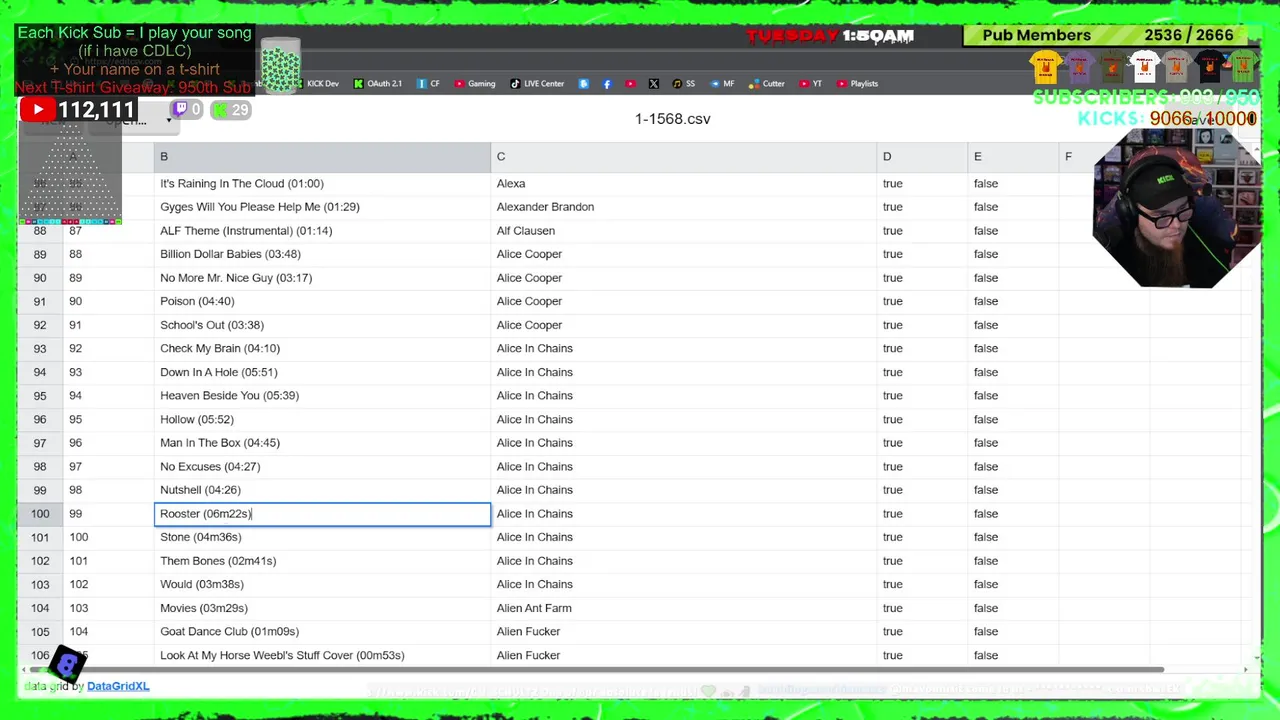Click the Rooster (06m22s) cell being edited
1280x720 pixels.
pyautogui.click(x=322, y=514)
